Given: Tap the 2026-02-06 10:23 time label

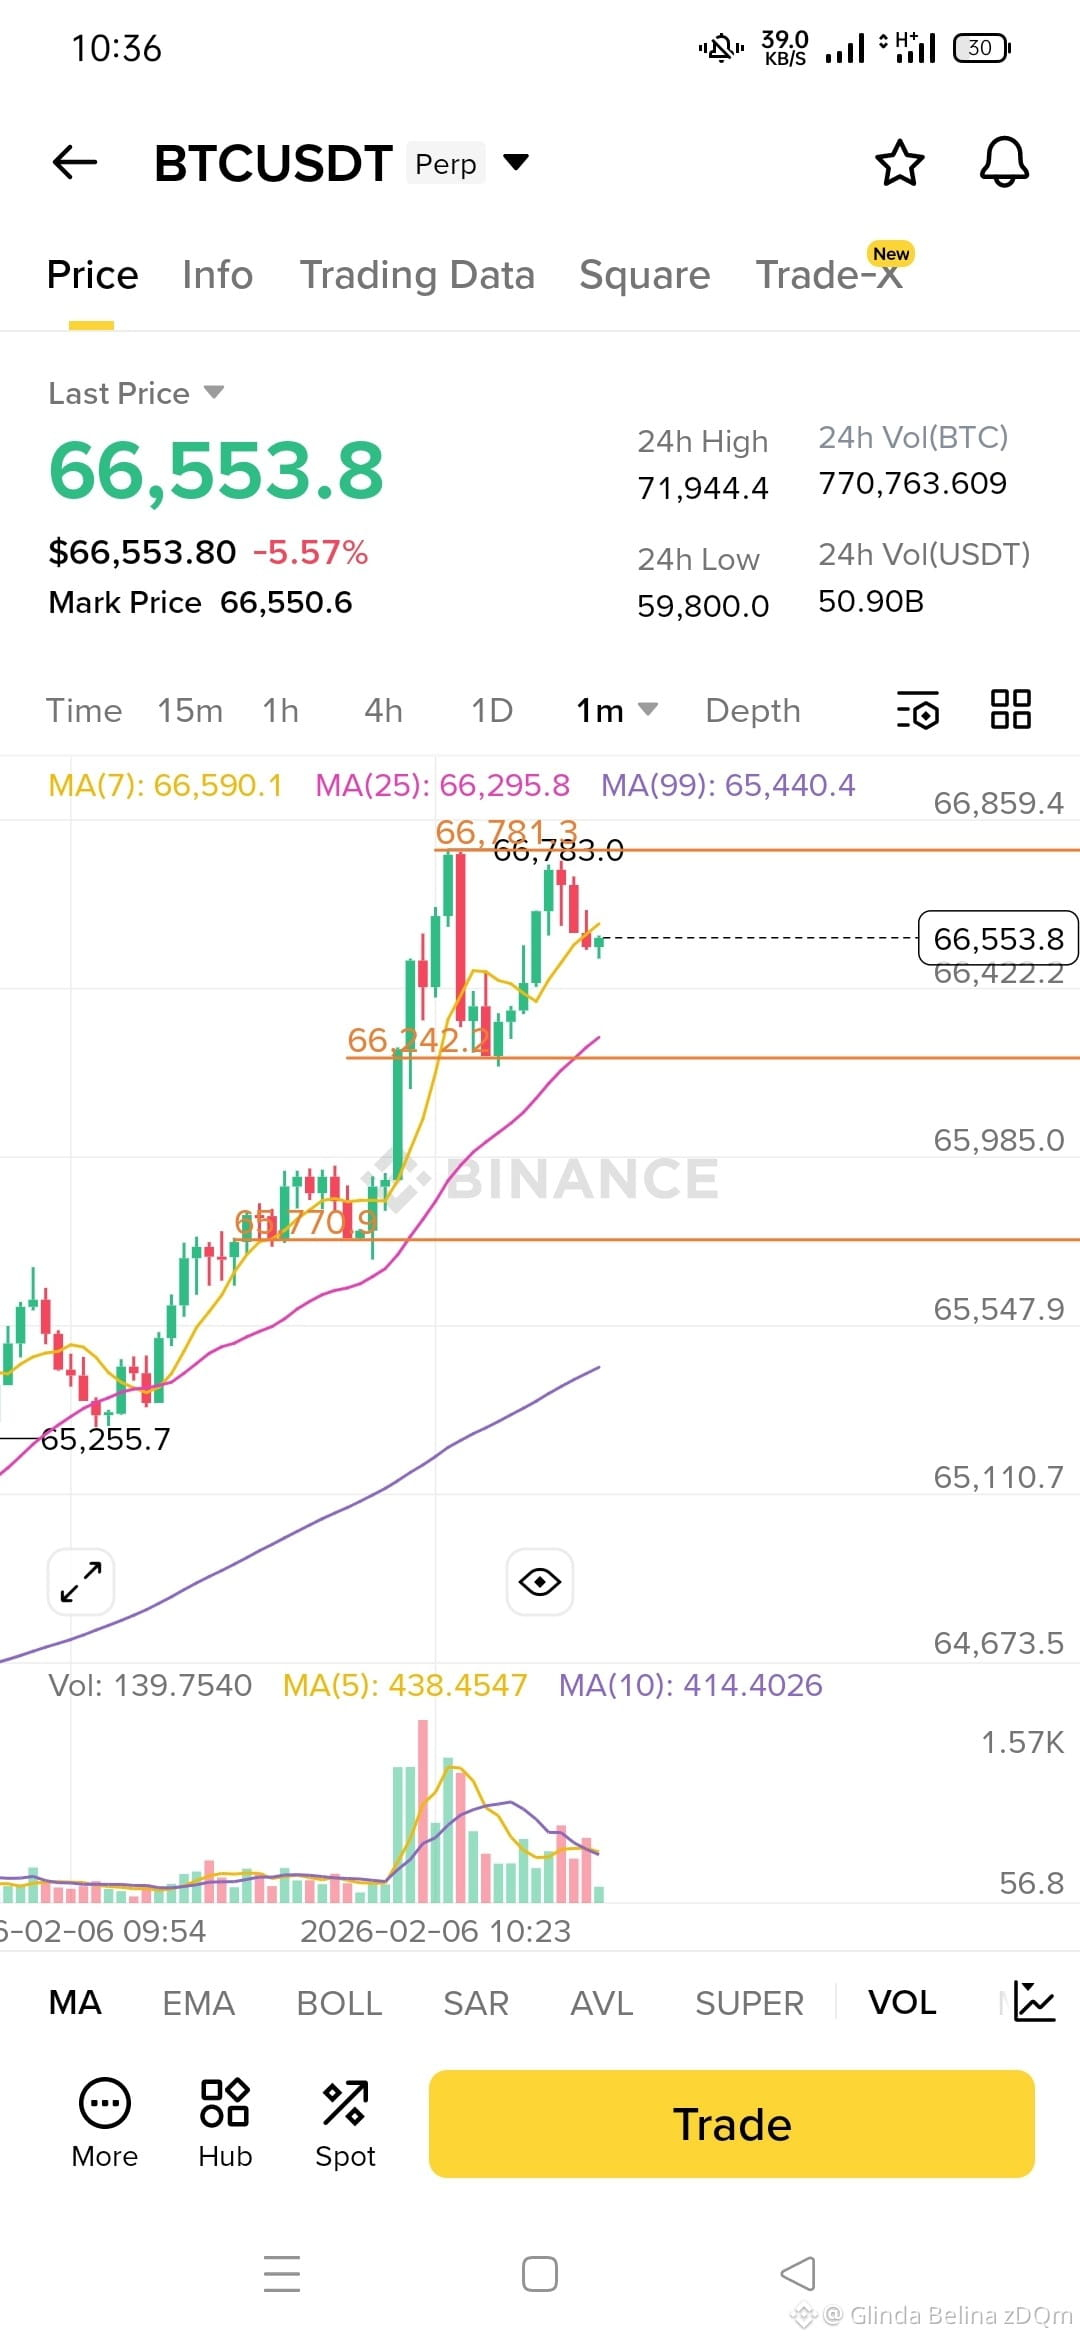Looking at the screenshot, I should (x=435, y=1931).
